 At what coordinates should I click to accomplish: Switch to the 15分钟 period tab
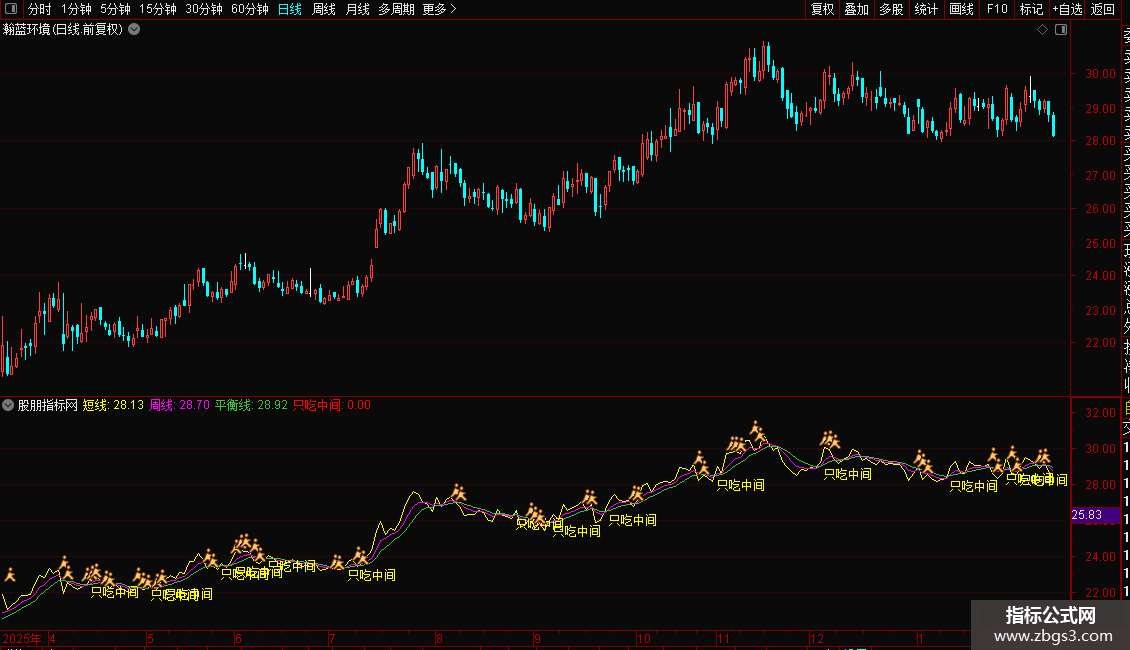pyautogui.click(x=158, y=9)
